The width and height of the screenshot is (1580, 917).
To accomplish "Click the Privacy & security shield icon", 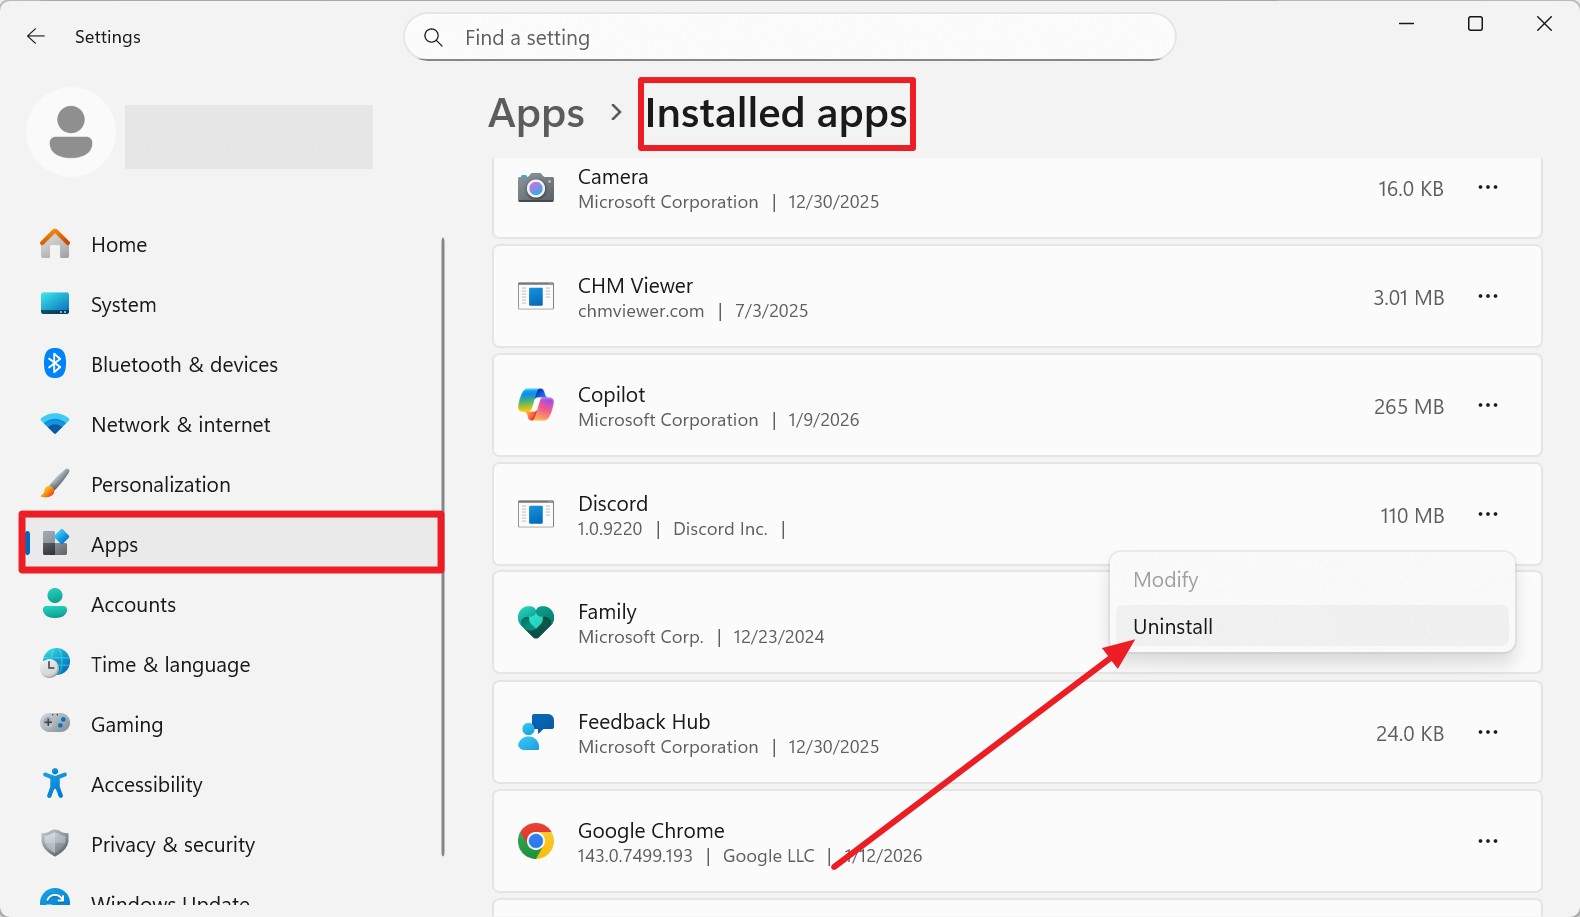I will (55, 844).
